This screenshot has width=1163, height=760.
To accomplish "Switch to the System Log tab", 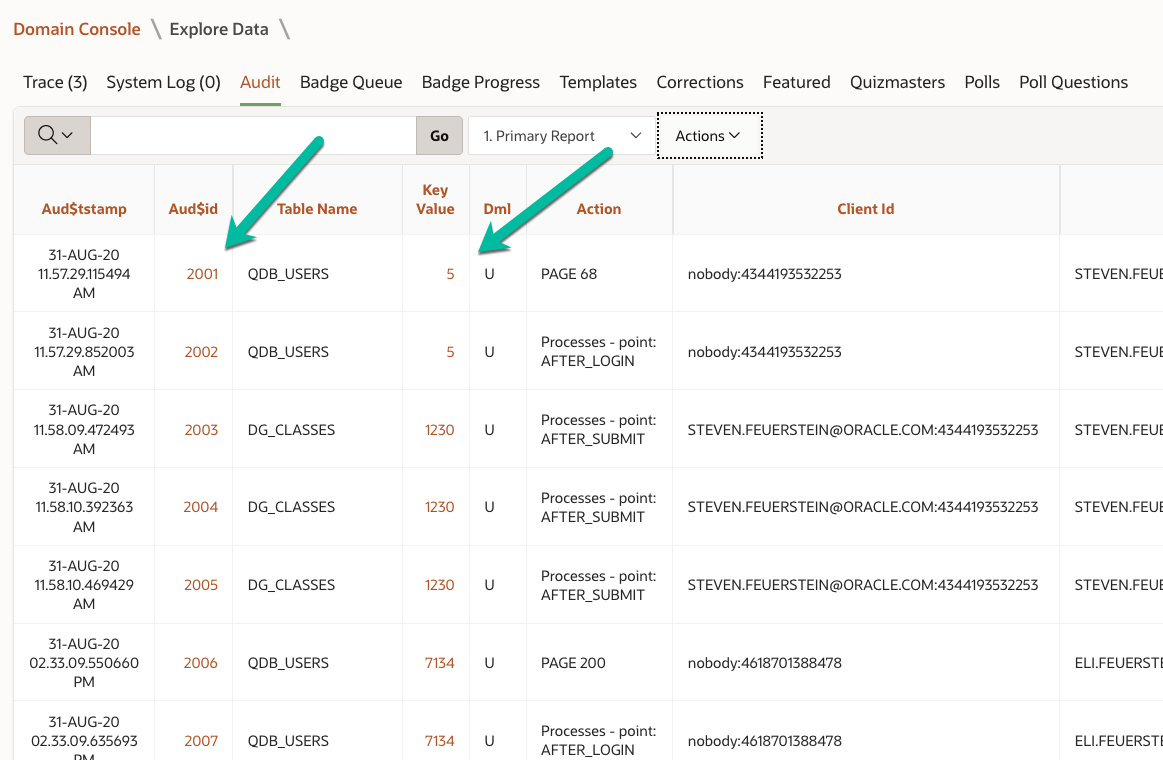I will tap(163, 82).
